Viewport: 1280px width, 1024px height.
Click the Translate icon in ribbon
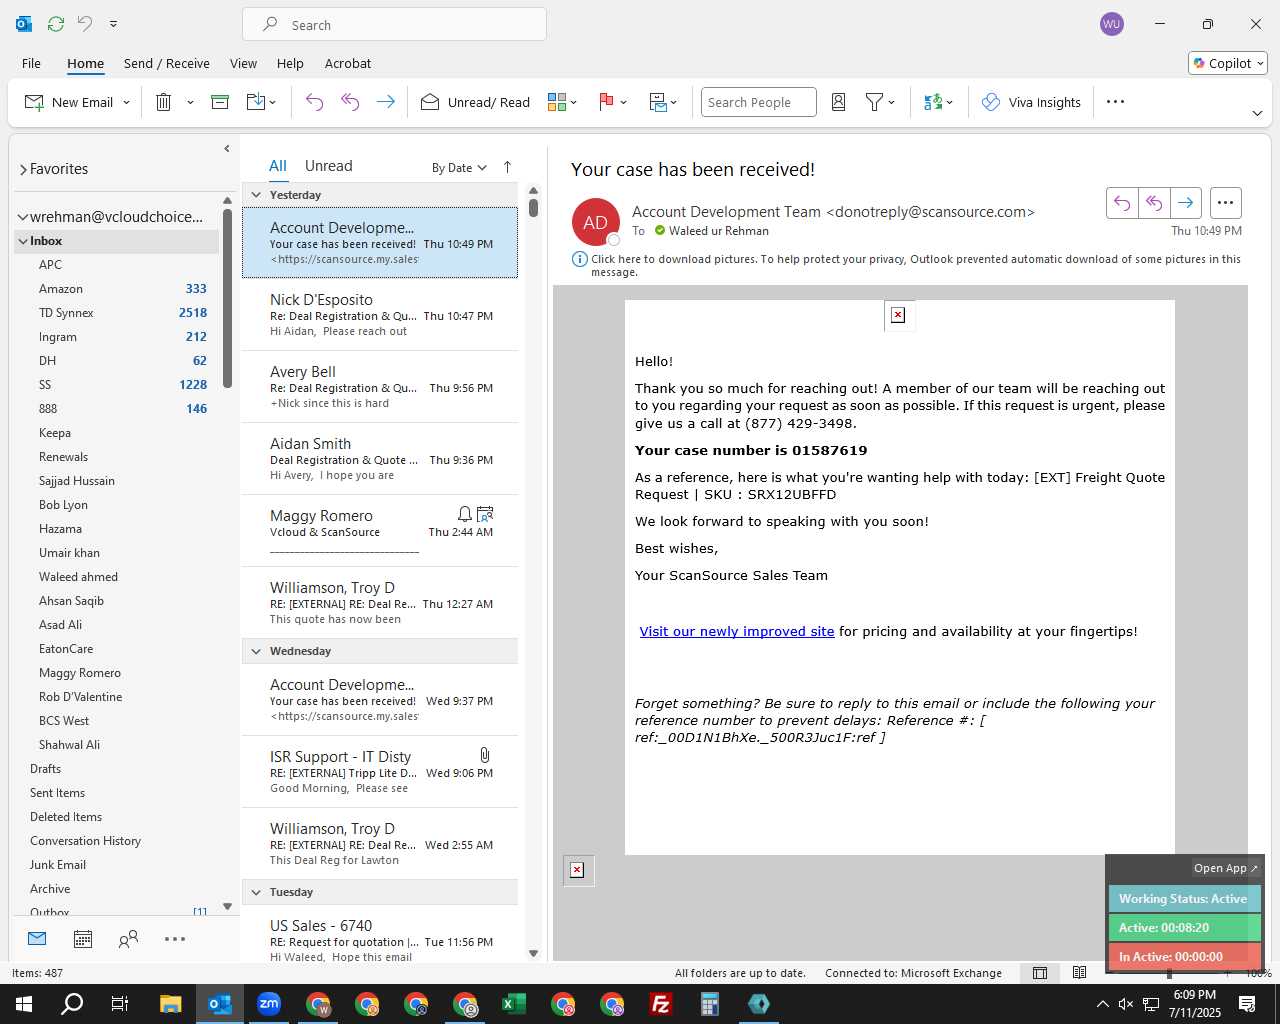pyautogui.click(x=933, y=102)
